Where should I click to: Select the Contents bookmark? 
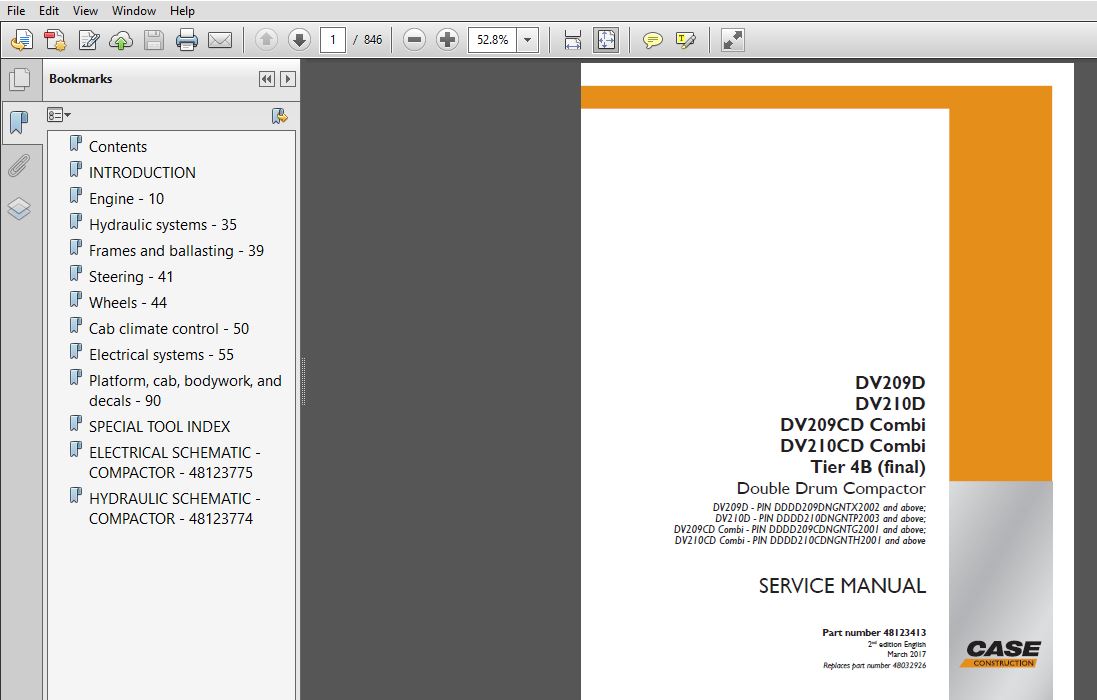pos(118,147)
